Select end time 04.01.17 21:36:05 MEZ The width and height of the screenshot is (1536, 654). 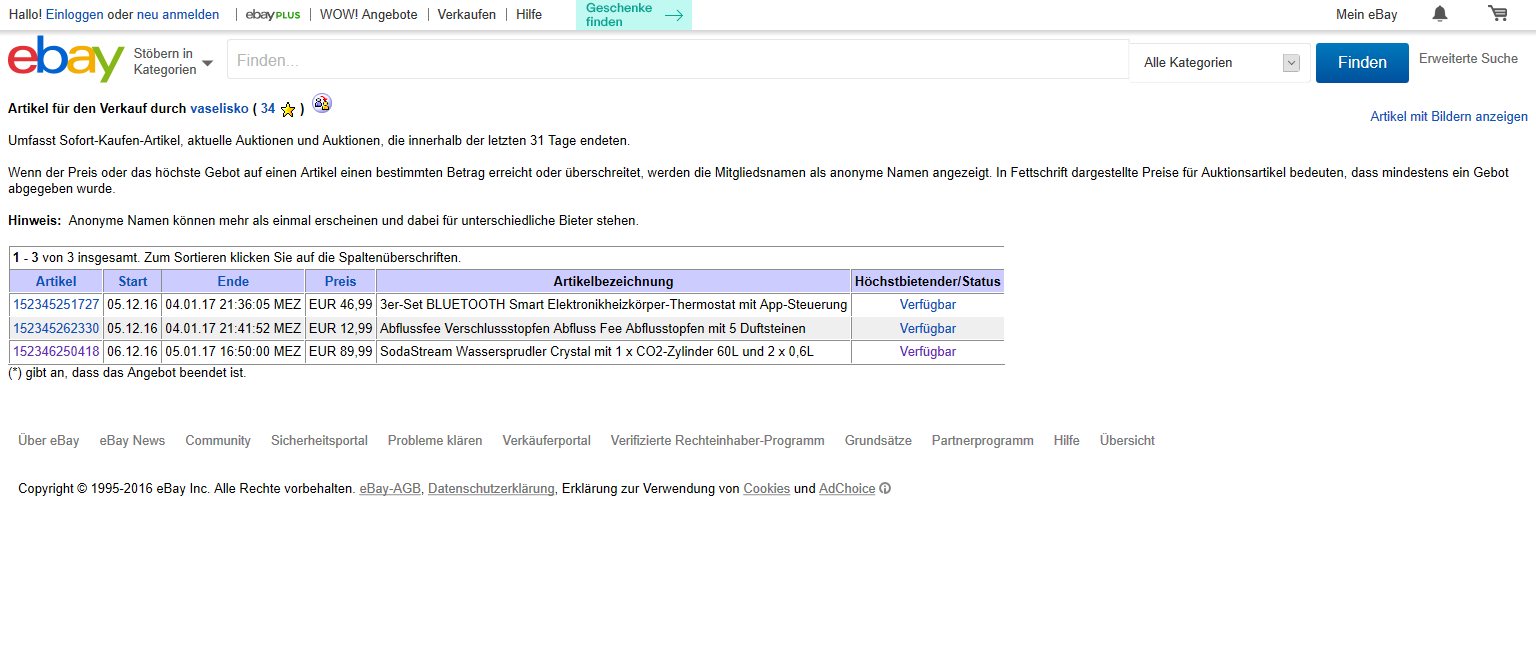coord(233,304)
